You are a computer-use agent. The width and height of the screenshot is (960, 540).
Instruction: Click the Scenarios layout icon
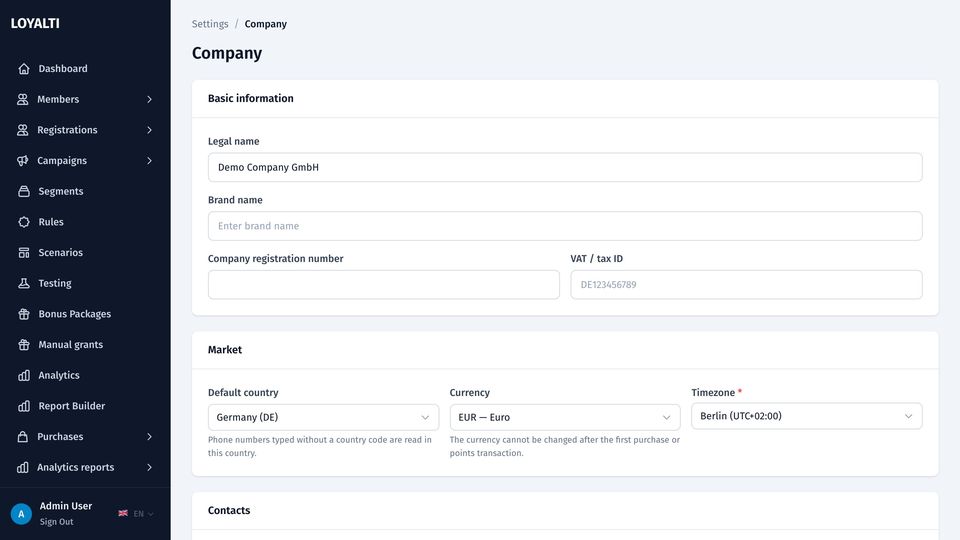(24, 252)
